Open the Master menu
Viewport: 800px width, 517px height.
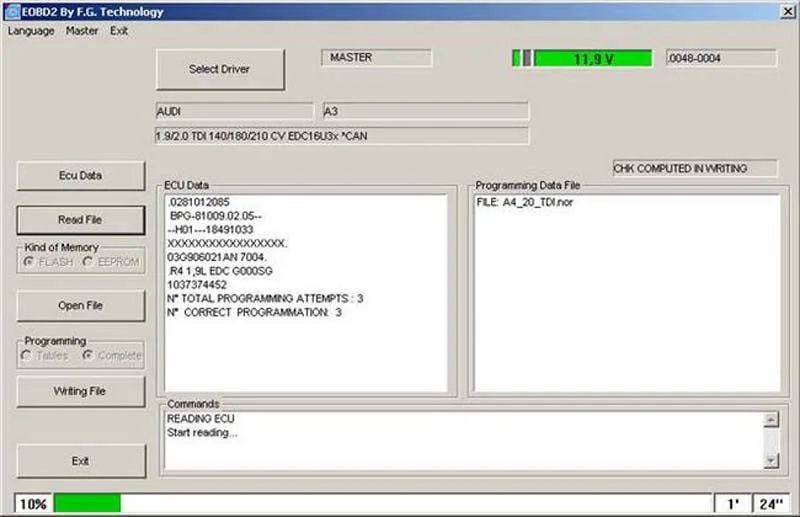(82, 31)
